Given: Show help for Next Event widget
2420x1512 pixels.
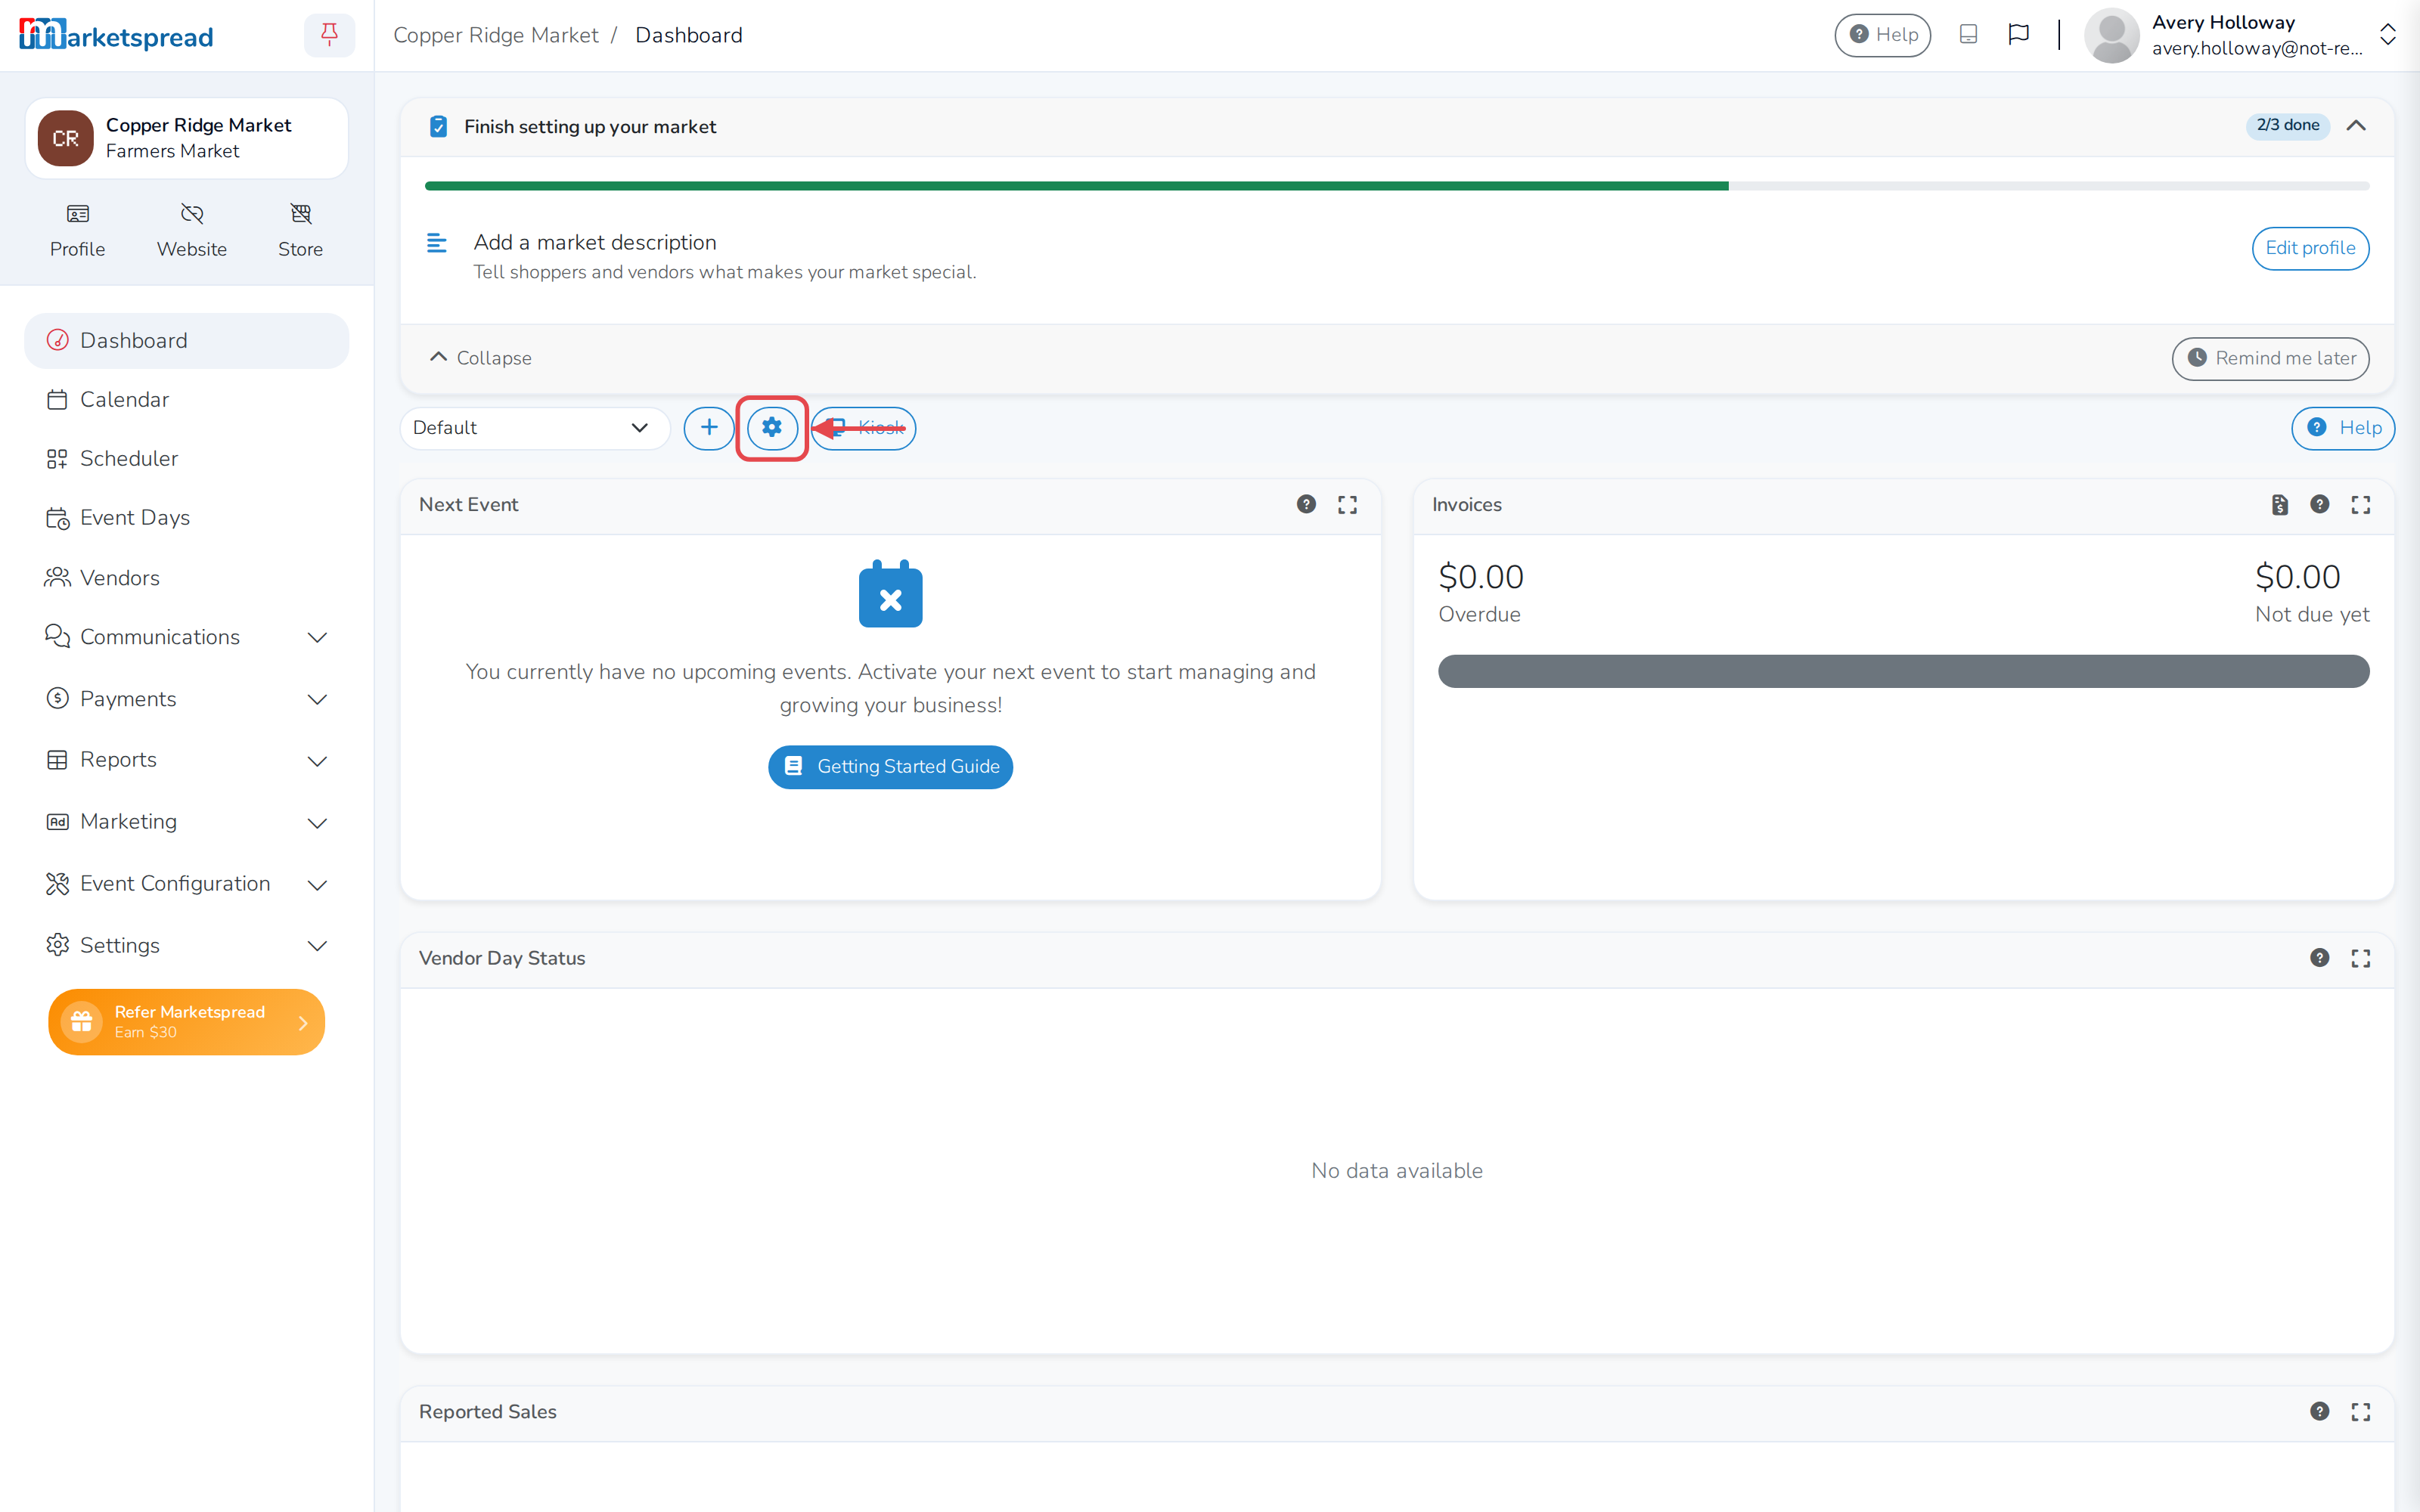Looking at the screenshot, I should [1306, 505].
